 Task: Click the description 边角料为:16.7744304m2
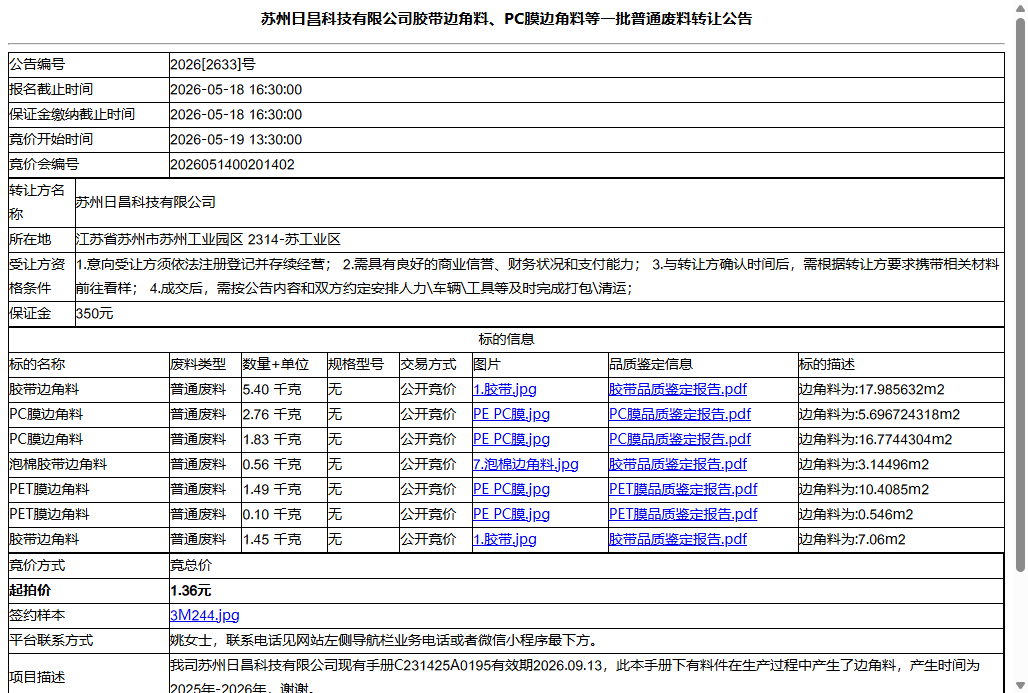click(876, 439)
